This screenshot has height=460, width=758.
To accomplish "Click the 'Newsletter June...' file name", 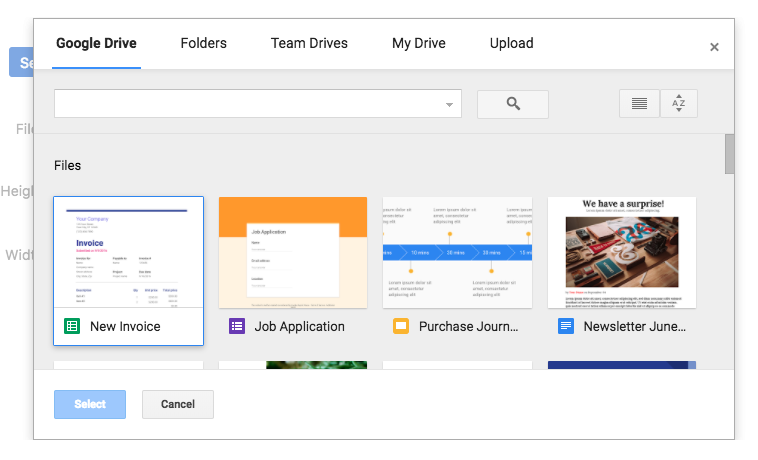I will (x=635, y=327).
